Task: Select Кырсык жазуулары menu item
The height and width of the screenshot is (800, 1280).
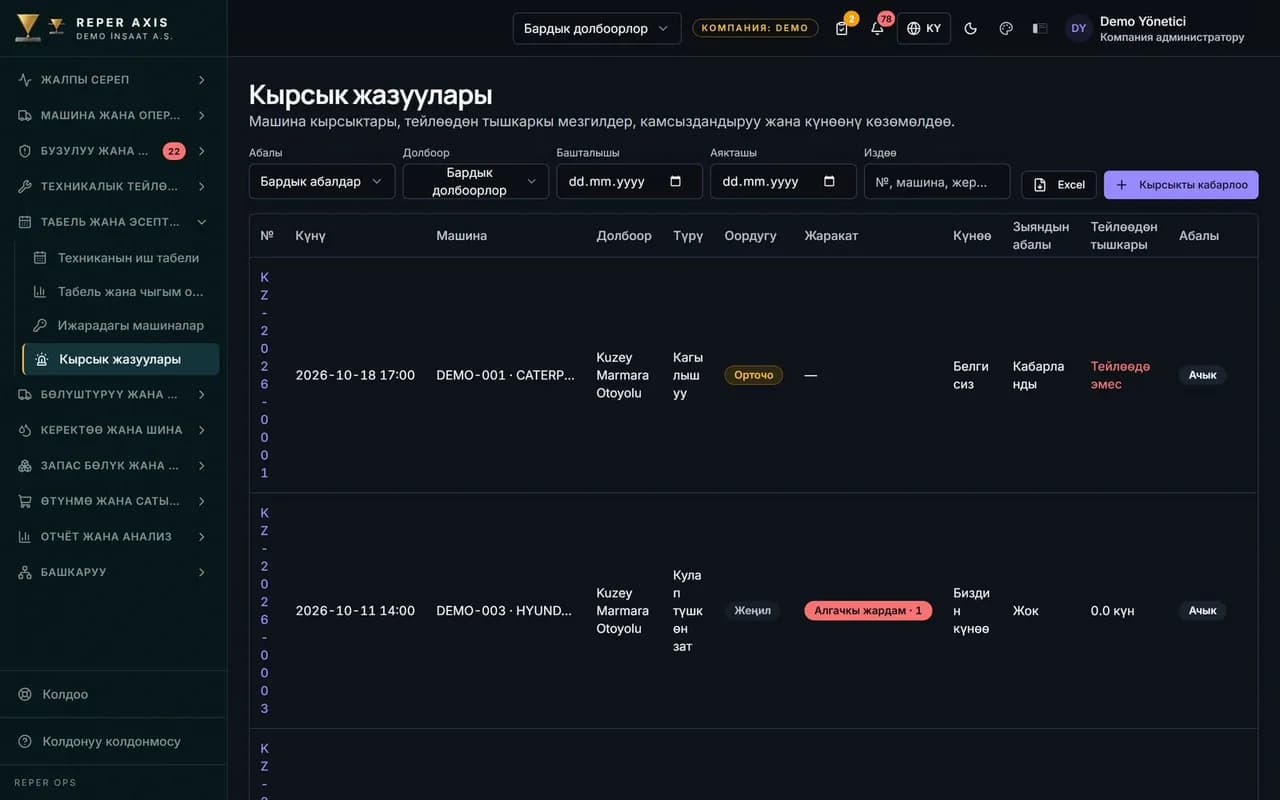Action: click(120, 359)
